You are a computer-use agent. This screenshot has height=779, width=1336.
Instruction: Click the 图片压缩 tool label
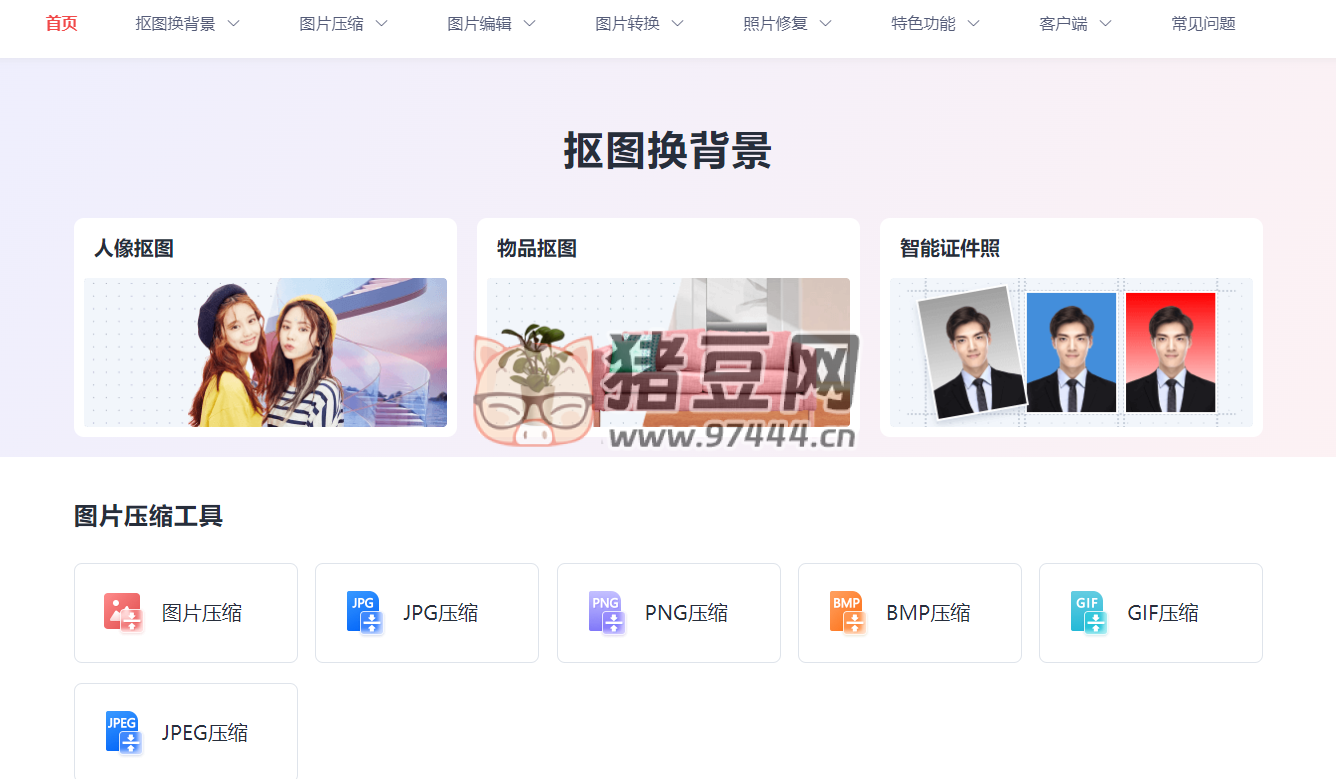(202, 613)
